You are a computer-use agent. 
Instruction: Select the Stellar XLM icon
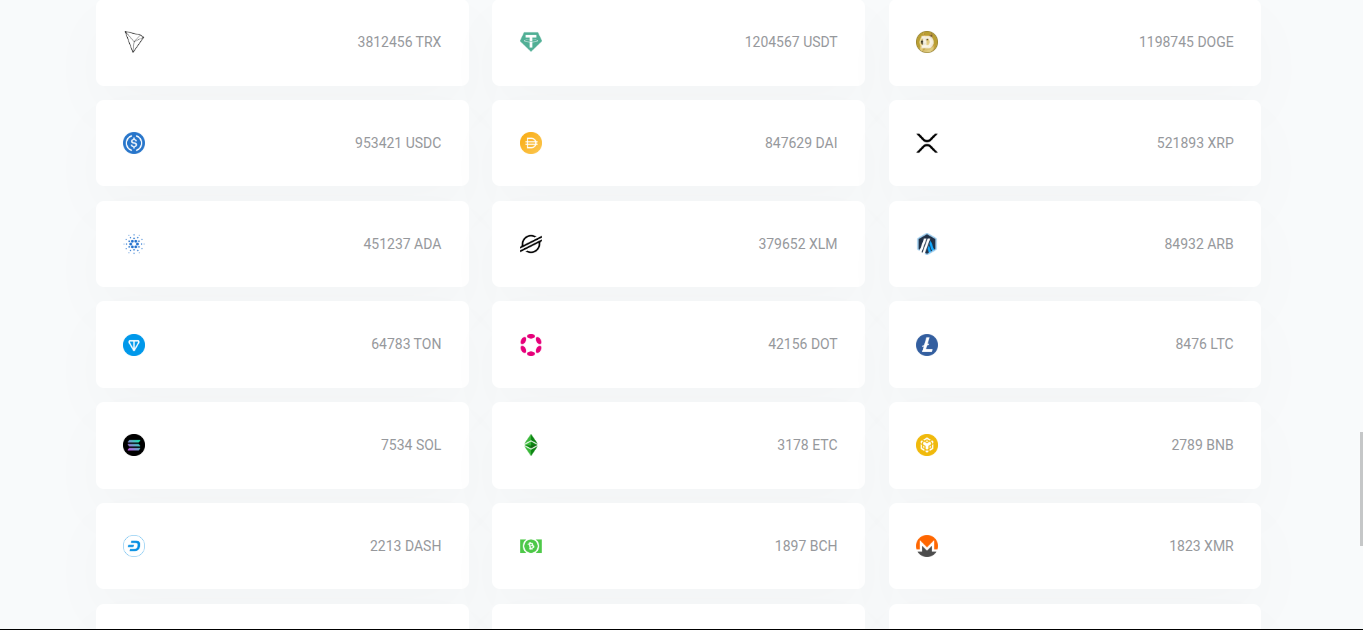(x=531, y=244)
